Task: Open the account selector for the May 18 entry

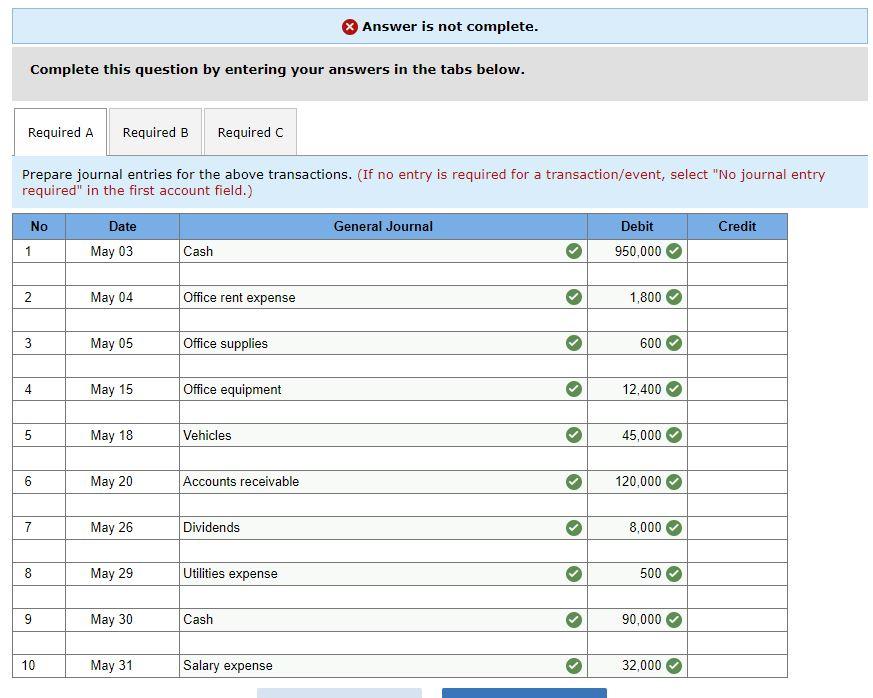Action: pos(380,435)
